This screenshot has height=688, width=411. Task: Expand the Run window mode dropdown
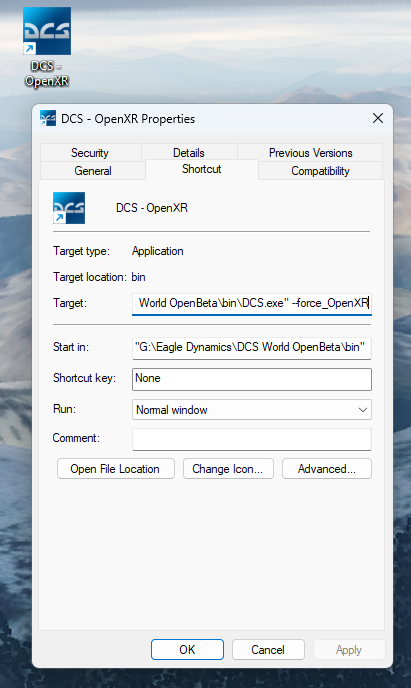coord(252,410)
